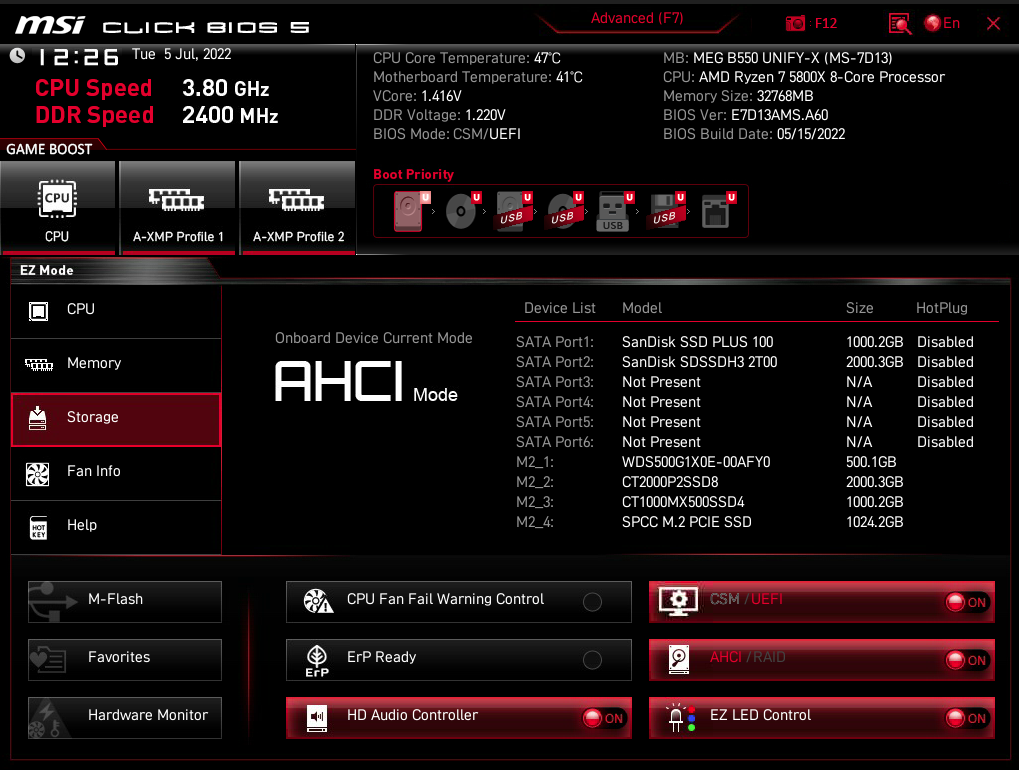Screen dimensions: 1019x770
Task: Toggle AHCI / RAID switch
Action: [966, 660]
